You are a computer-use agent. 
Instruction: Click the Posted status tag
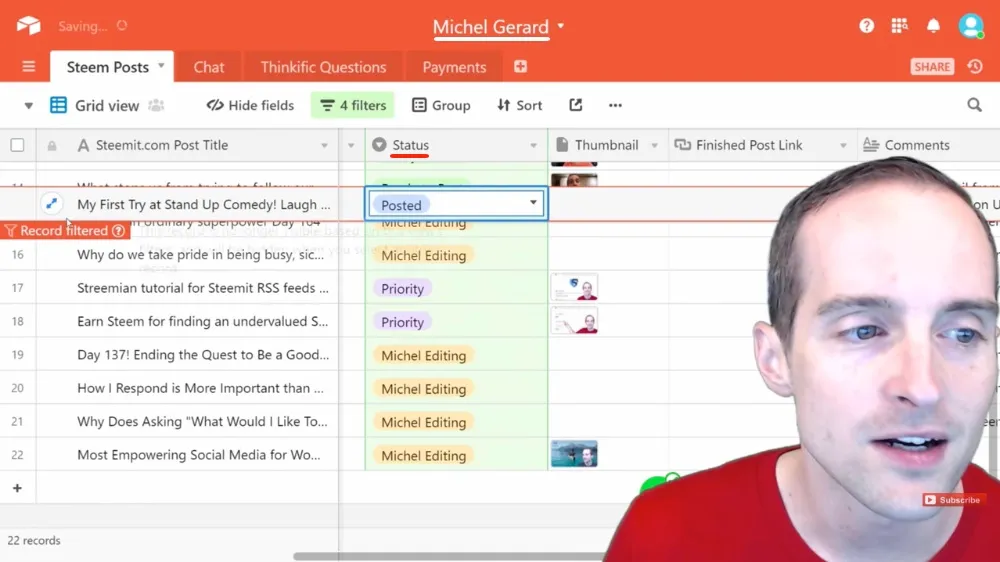coord(401,205)
